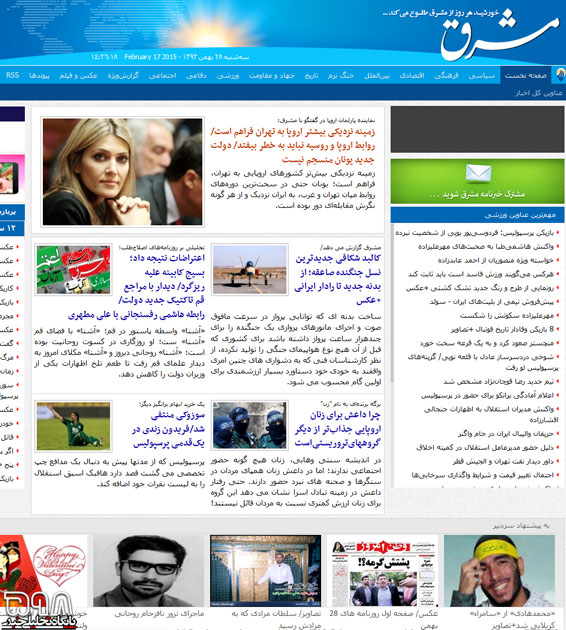
Task: Open headline کالبد شکافی جدیدترین نسل جنگنده صاعقه
Action: click(x=337, y=279)
